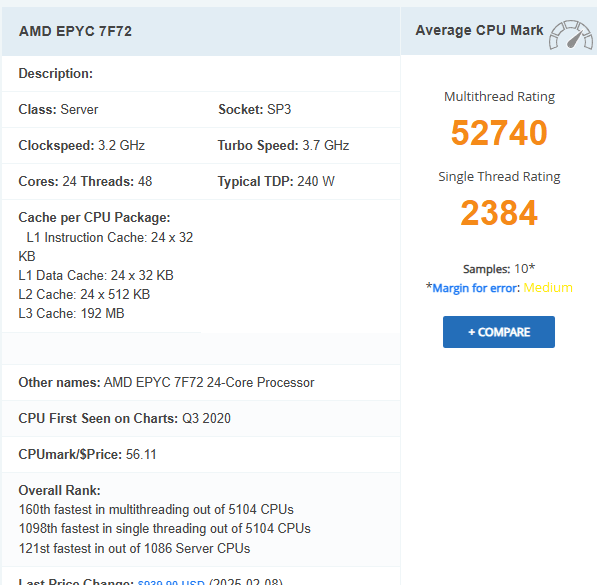
Task: Select Clockspeed: 3.2 GHz text
Action: [82, 145]
